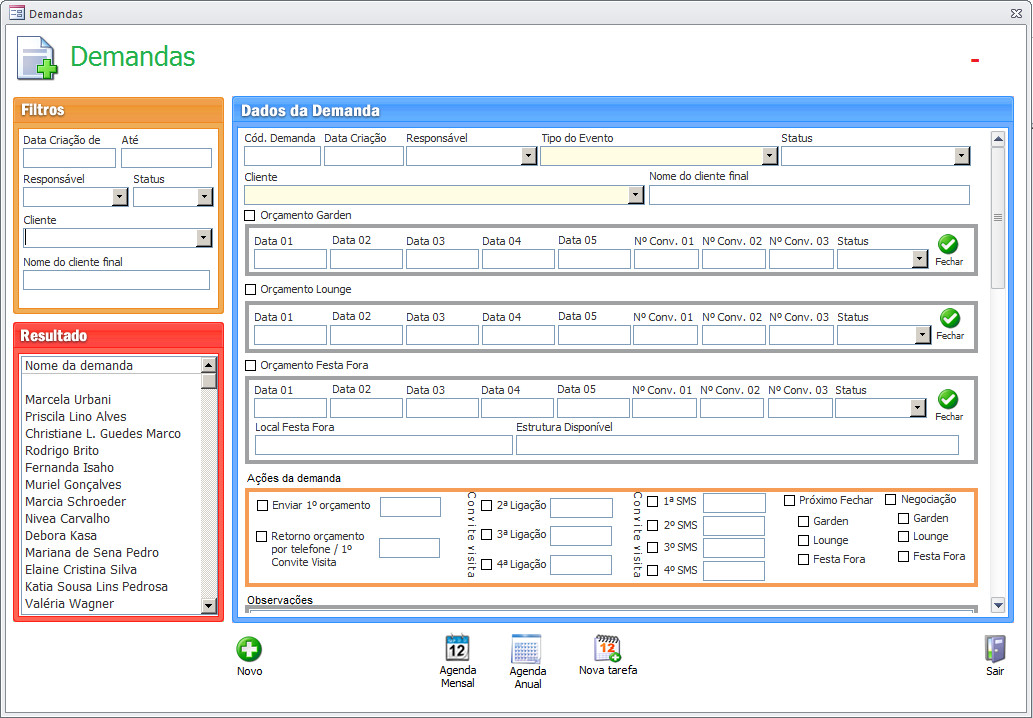Image resolution: width=1033 pixels, height=718 pixels.
Task: Click the Local Festa Fora field
Action: pos(383,445)
